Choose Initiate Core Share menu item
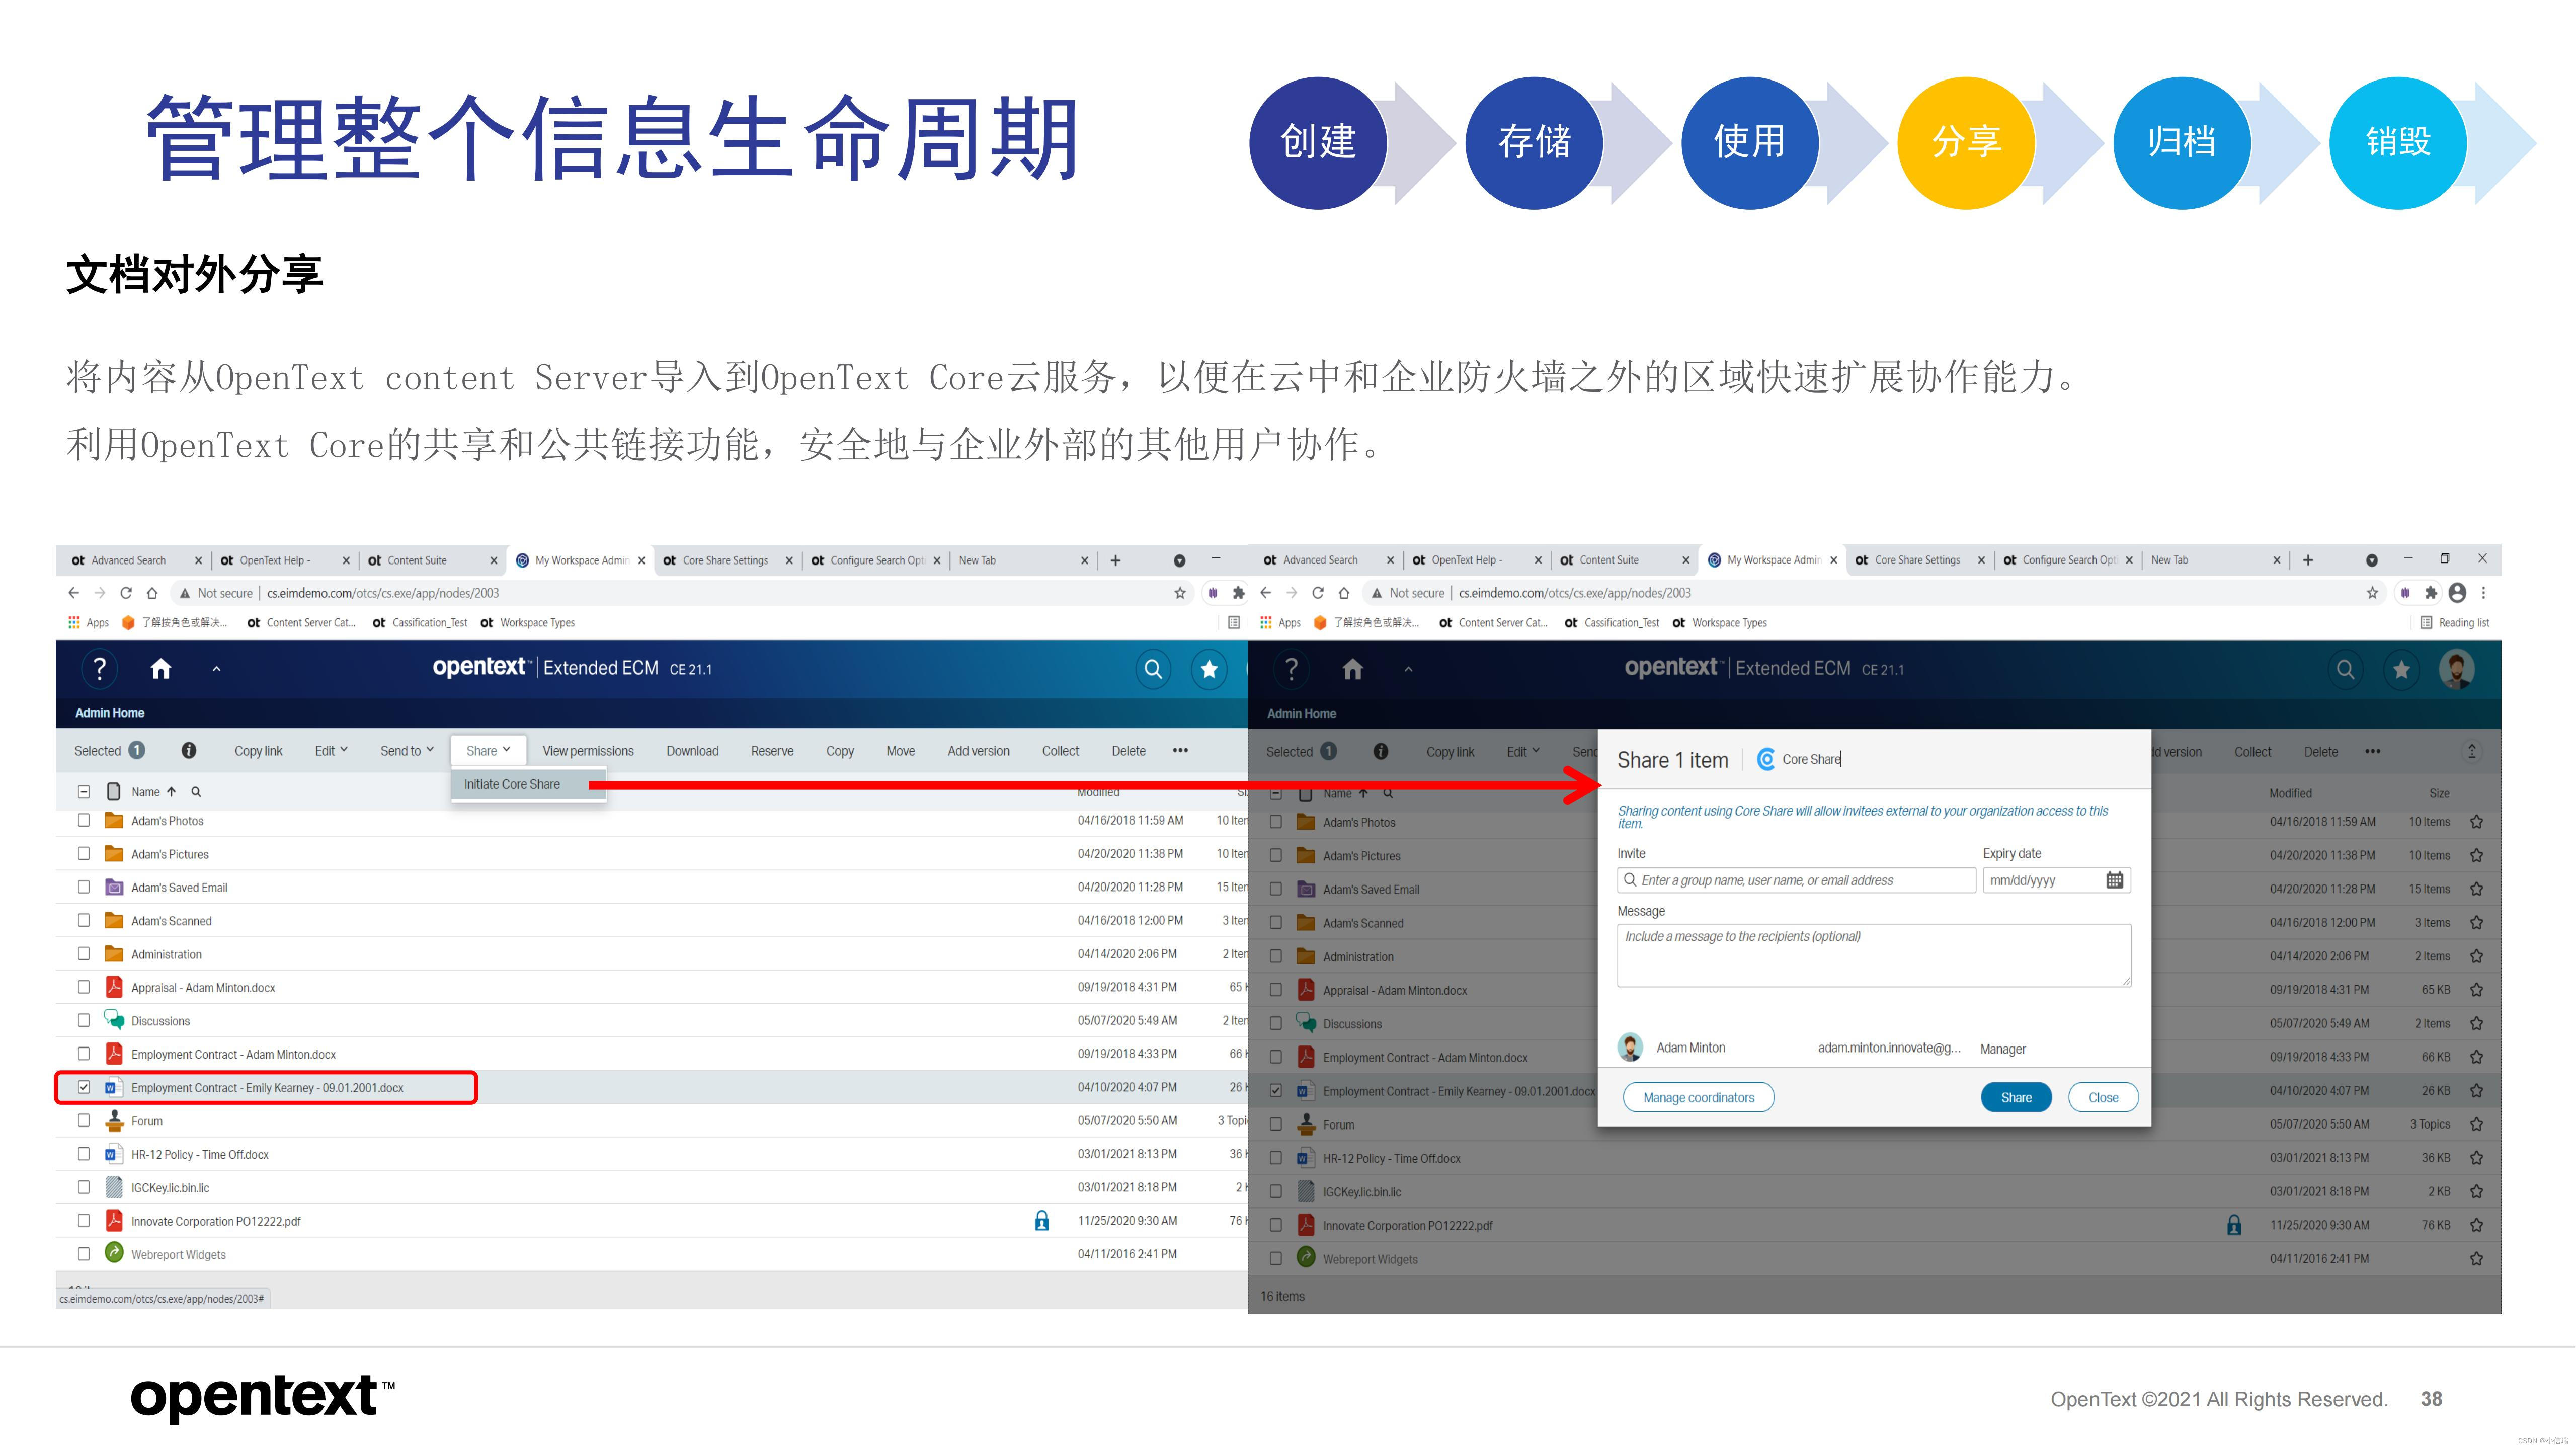Viewport: 2576px width, 1449px height. tap(512, 784)
